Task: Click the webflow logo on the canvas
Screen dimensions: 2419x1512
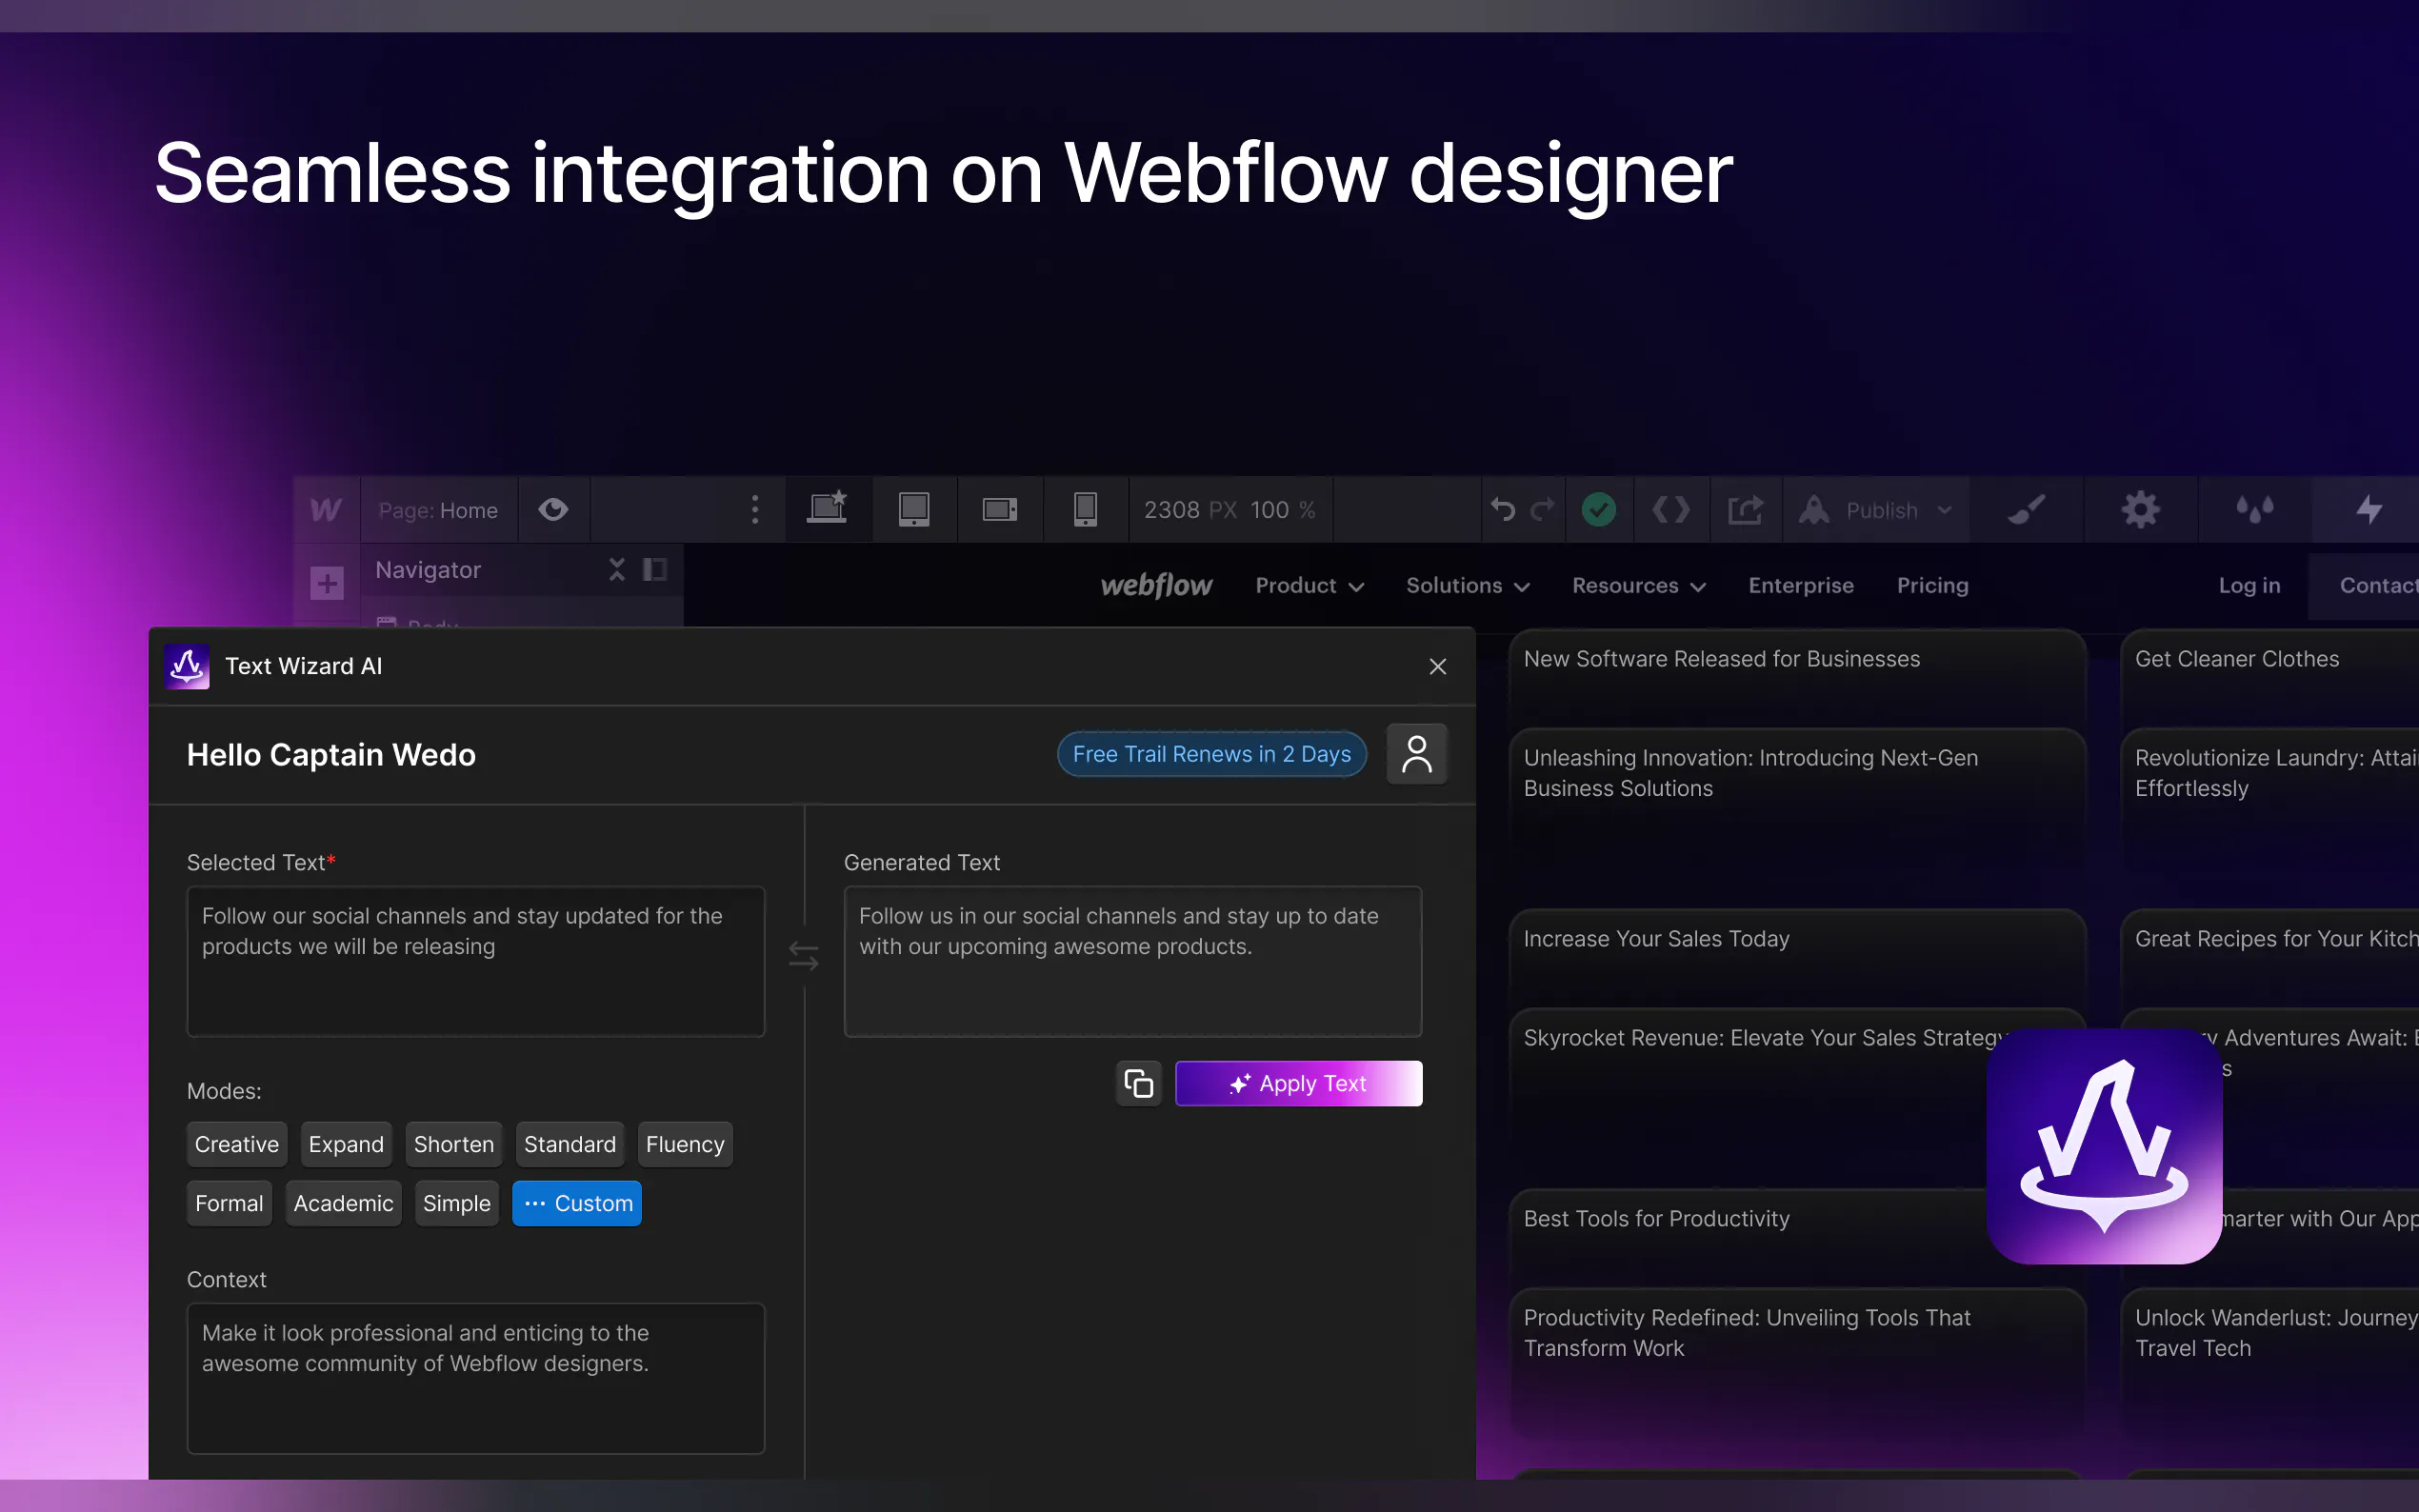Action: pyautogui.click(x=1156, y=585)
